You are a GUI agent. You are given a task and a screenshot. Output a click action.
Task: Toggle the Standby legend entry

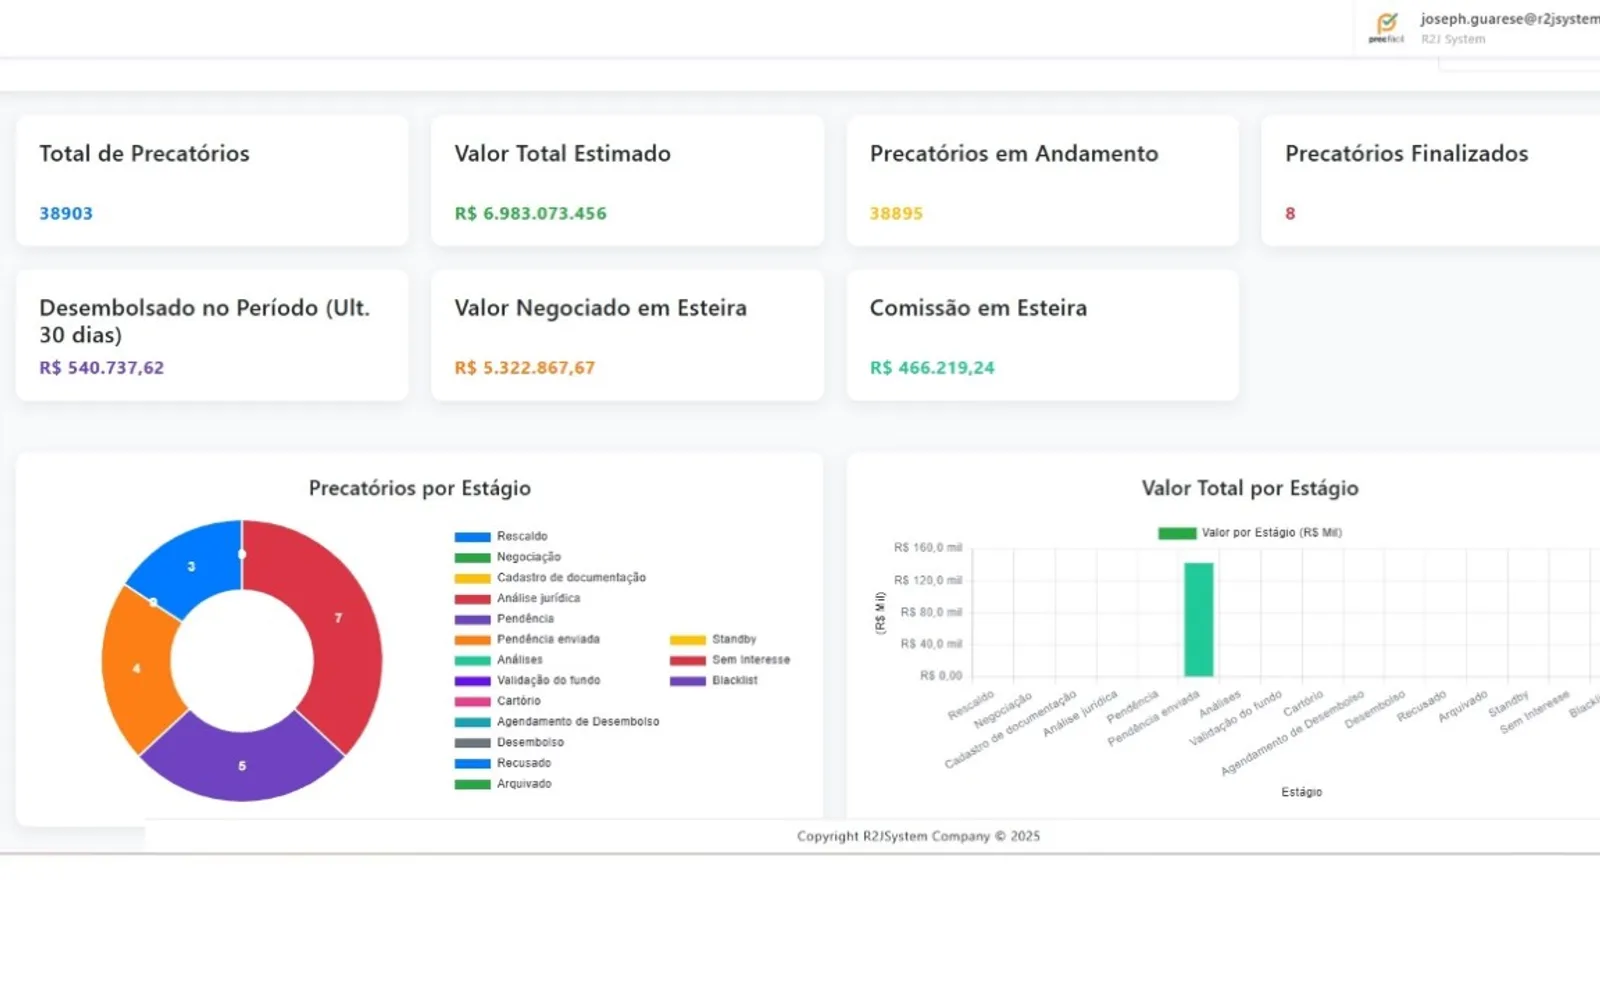click(713, 639)
